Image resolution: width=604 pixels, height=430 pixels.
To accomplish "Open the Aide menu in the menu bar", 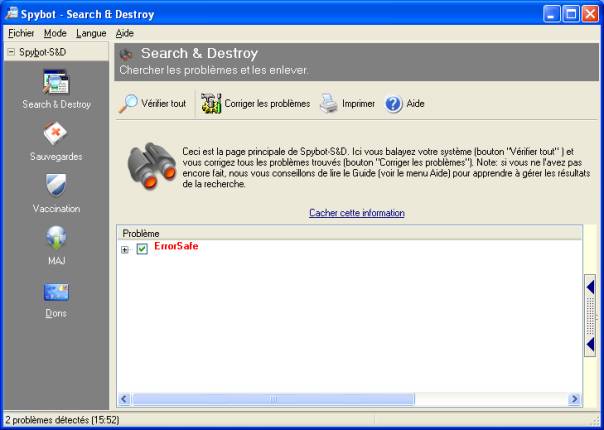I will [x=124, y=34].
